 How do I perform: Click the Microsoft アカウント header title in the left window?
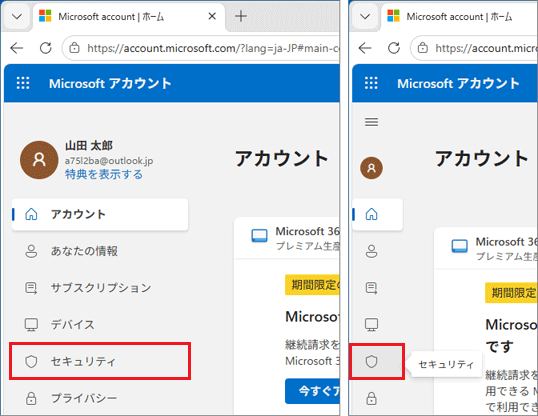pyautogui.click(x=110, y=83)
